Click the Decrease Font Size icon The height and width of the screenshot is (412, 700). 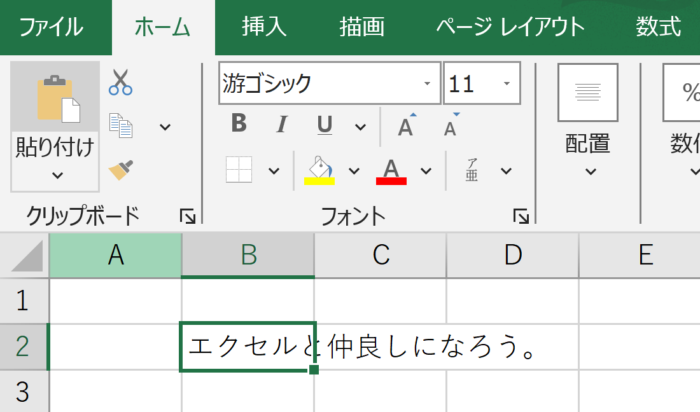(451, 126)
